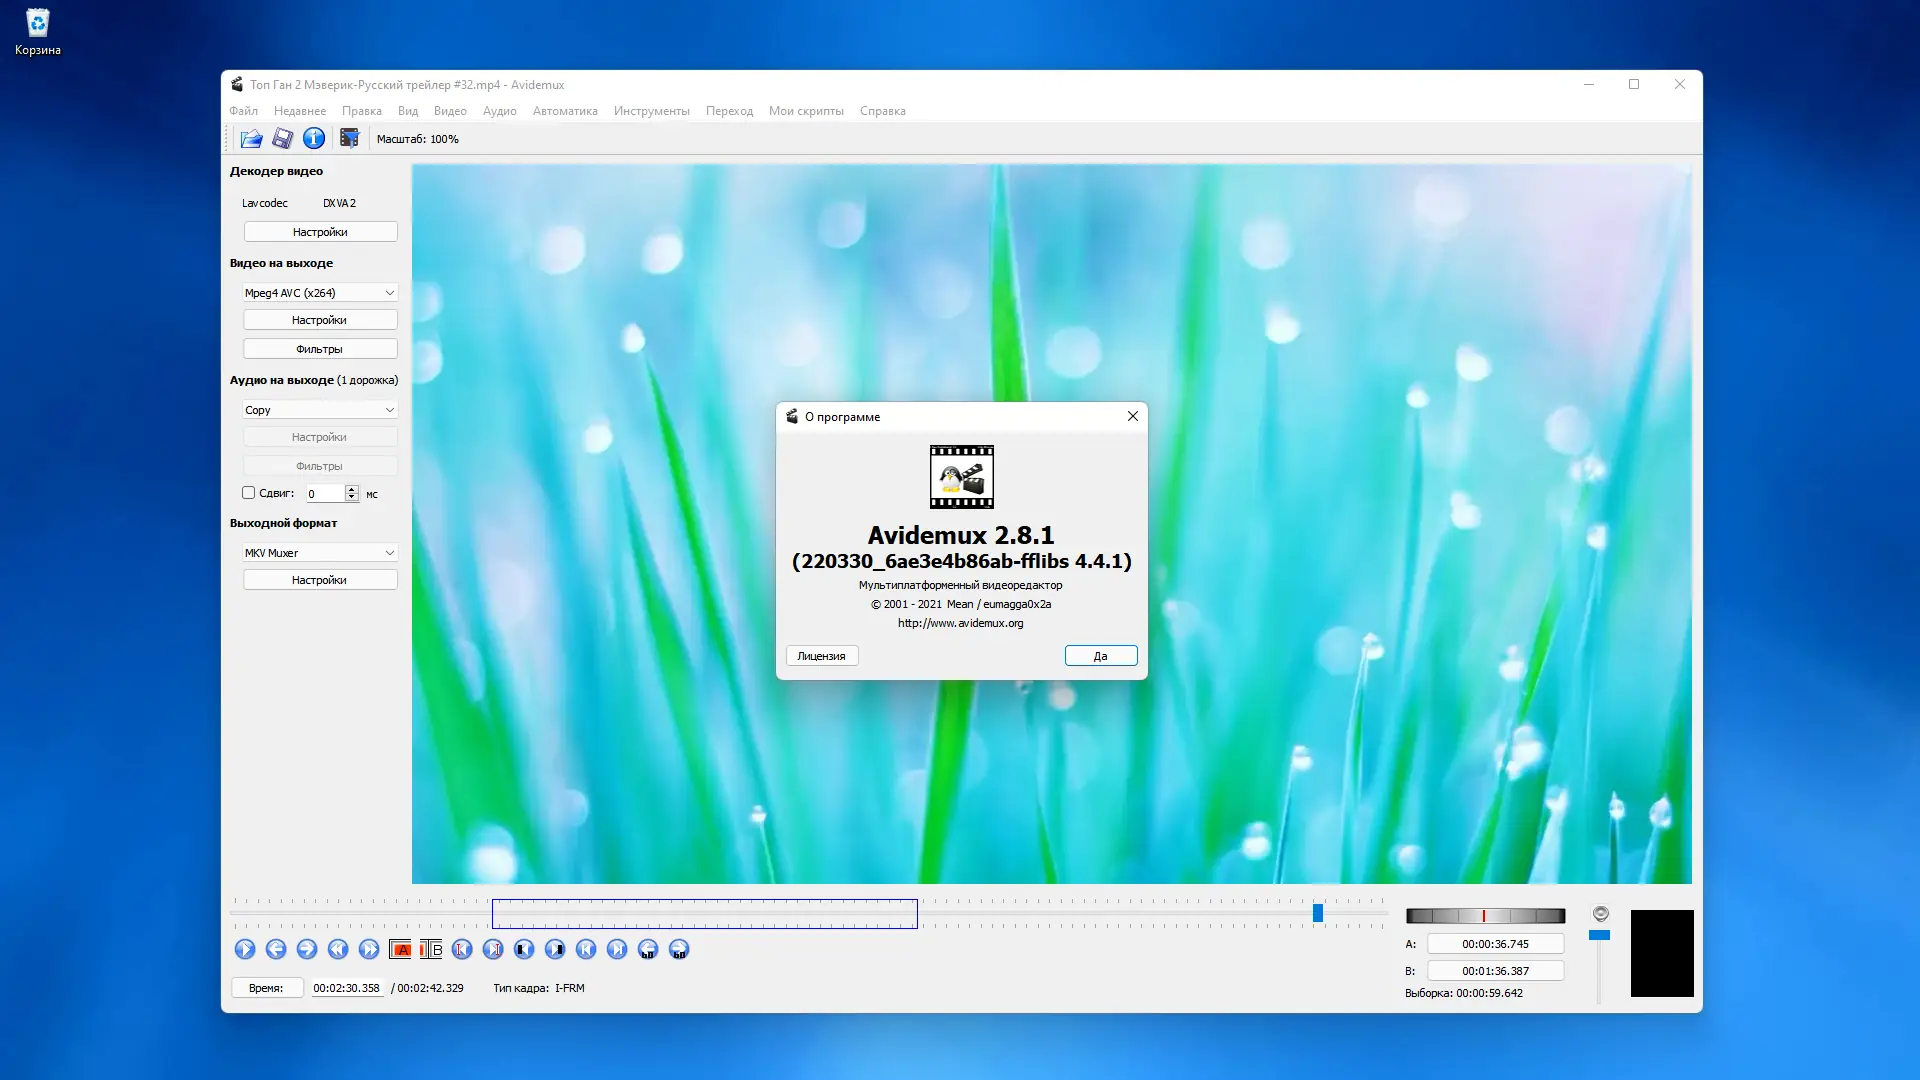1920x1080 pixels.
Task: Jump forward 60 seconds
Action: [x=679, y=950]
